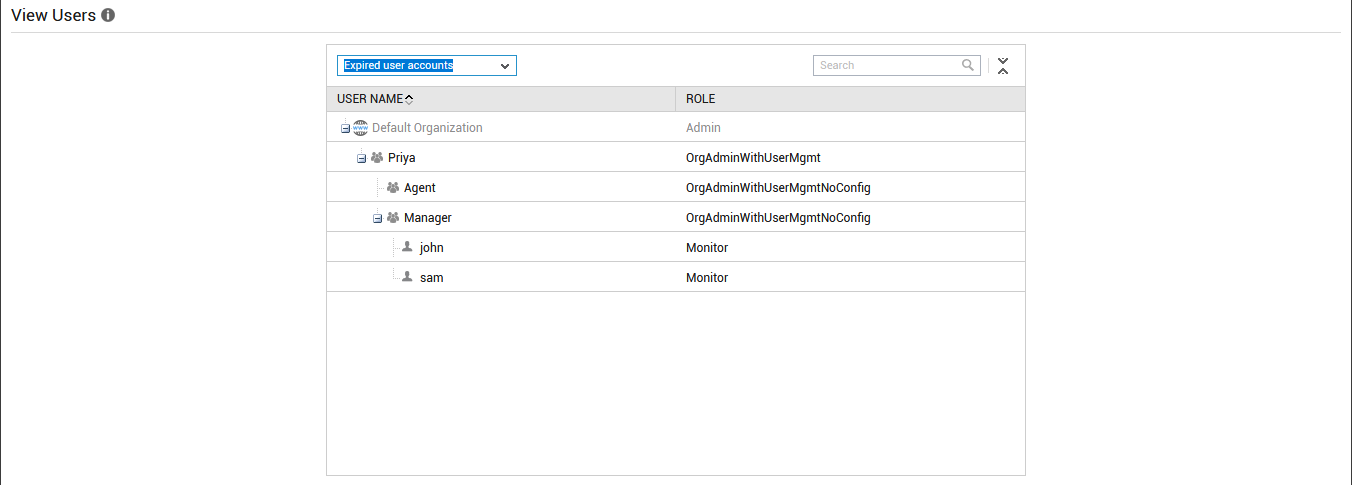Image resolution: width=1352 pixels, height=485 pixels.
Task: Open the Expired user accounts dropdown
Action: pyautogui.click(x=427, y=66)
